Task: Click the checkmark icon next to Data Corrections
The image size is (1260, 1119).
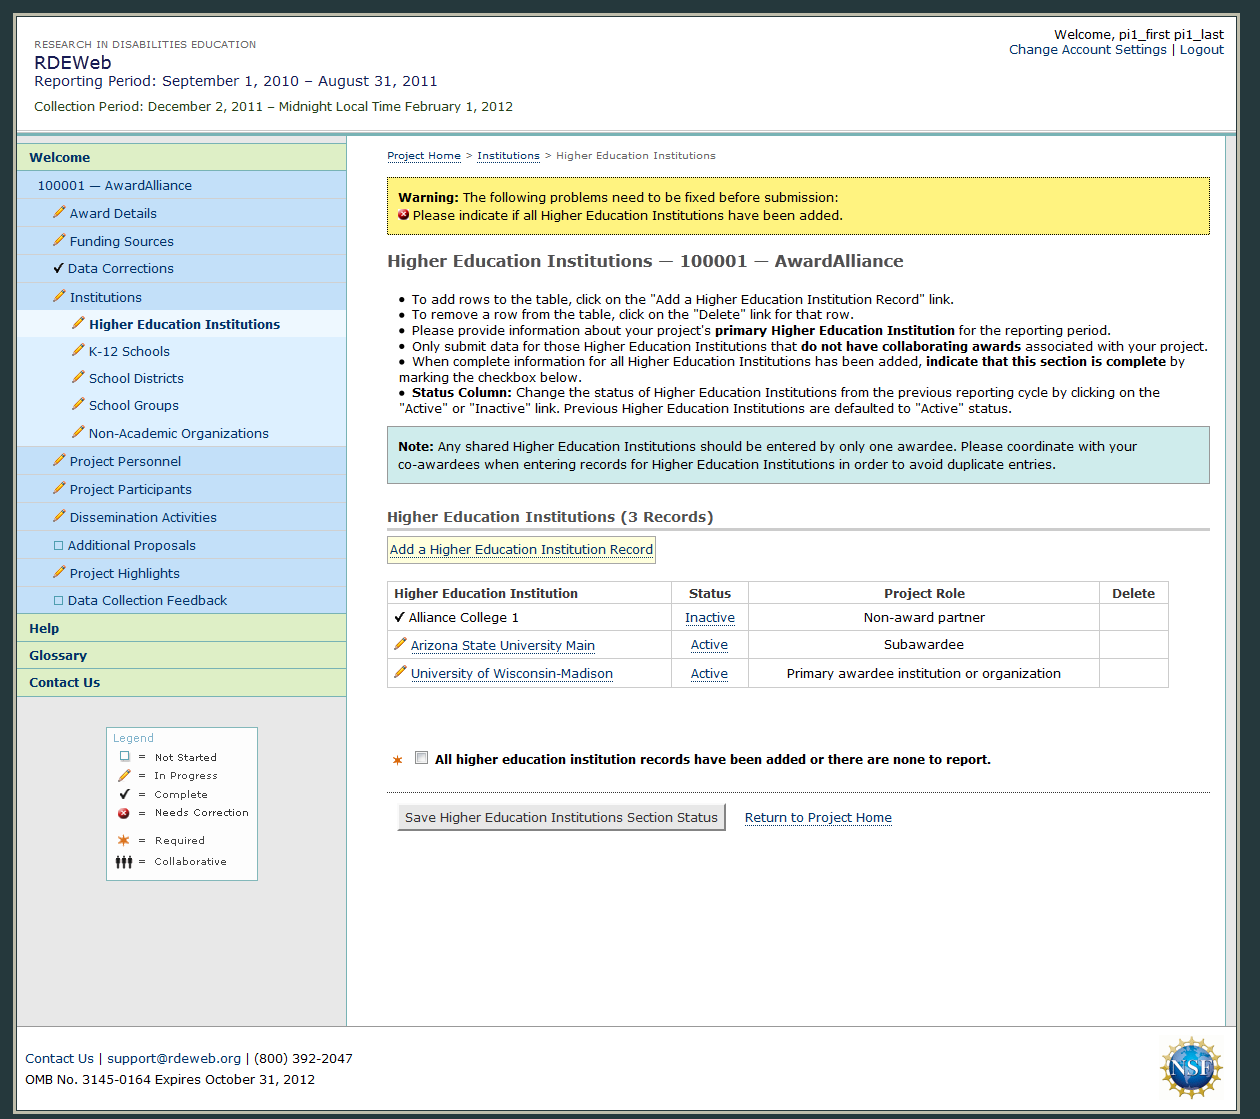Action: [x=58, y=268]
